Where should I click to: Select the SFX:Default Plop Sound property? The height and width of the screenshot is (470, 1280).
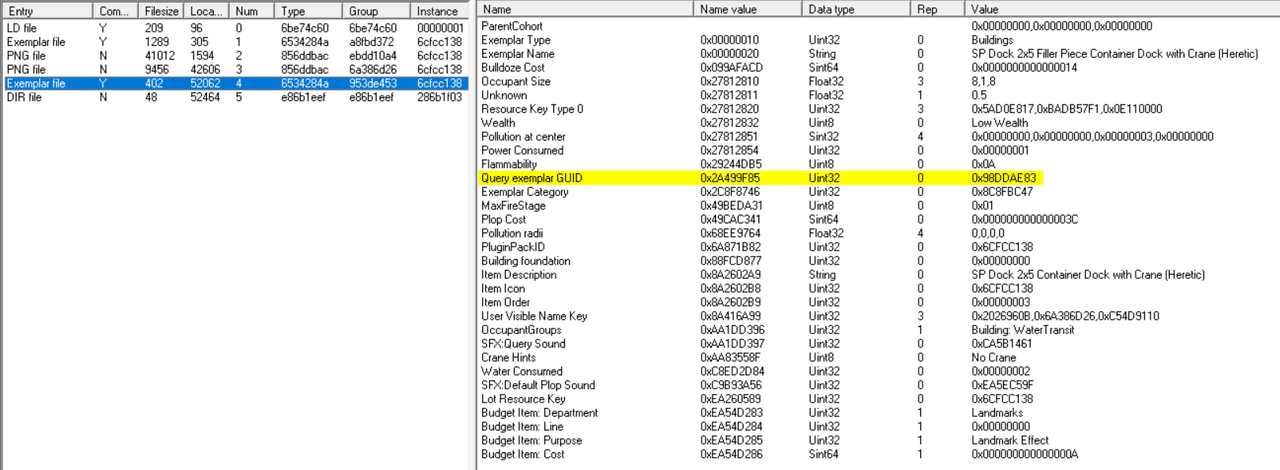coord(878,385)
